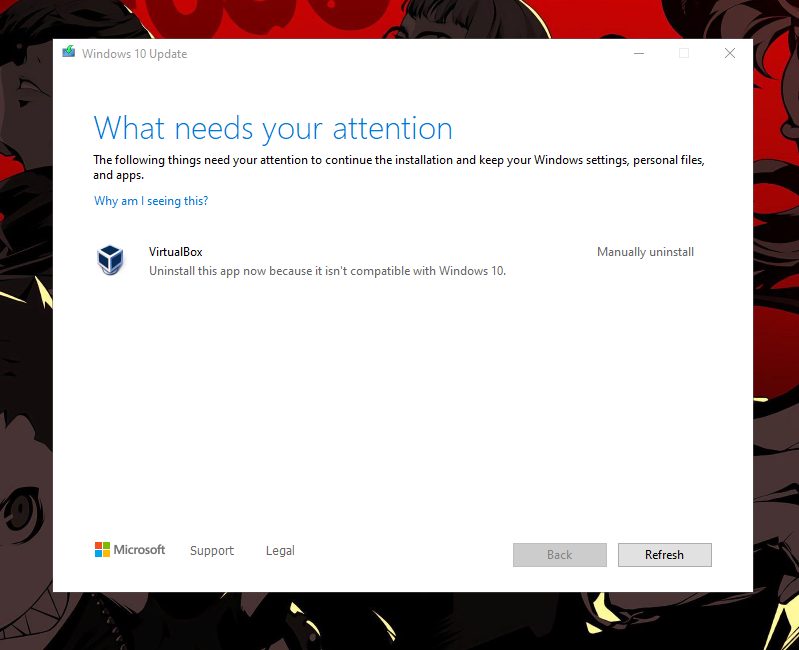The image size is (799, 650).
Task: Click the "Uninstall this app now" description
Action: coord(327,271)
